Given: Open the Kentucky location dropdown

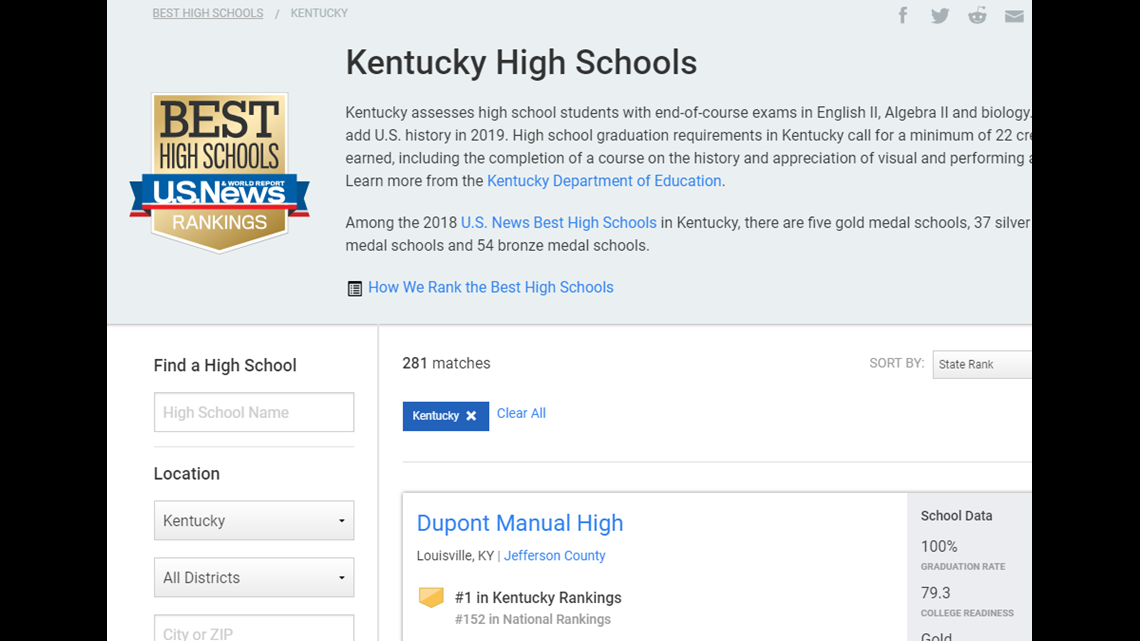Looking at the screenshot, I should click(253, 520).
